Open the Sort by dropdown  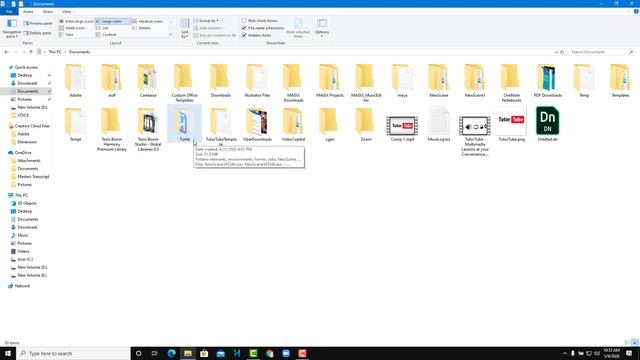[185, 29]
